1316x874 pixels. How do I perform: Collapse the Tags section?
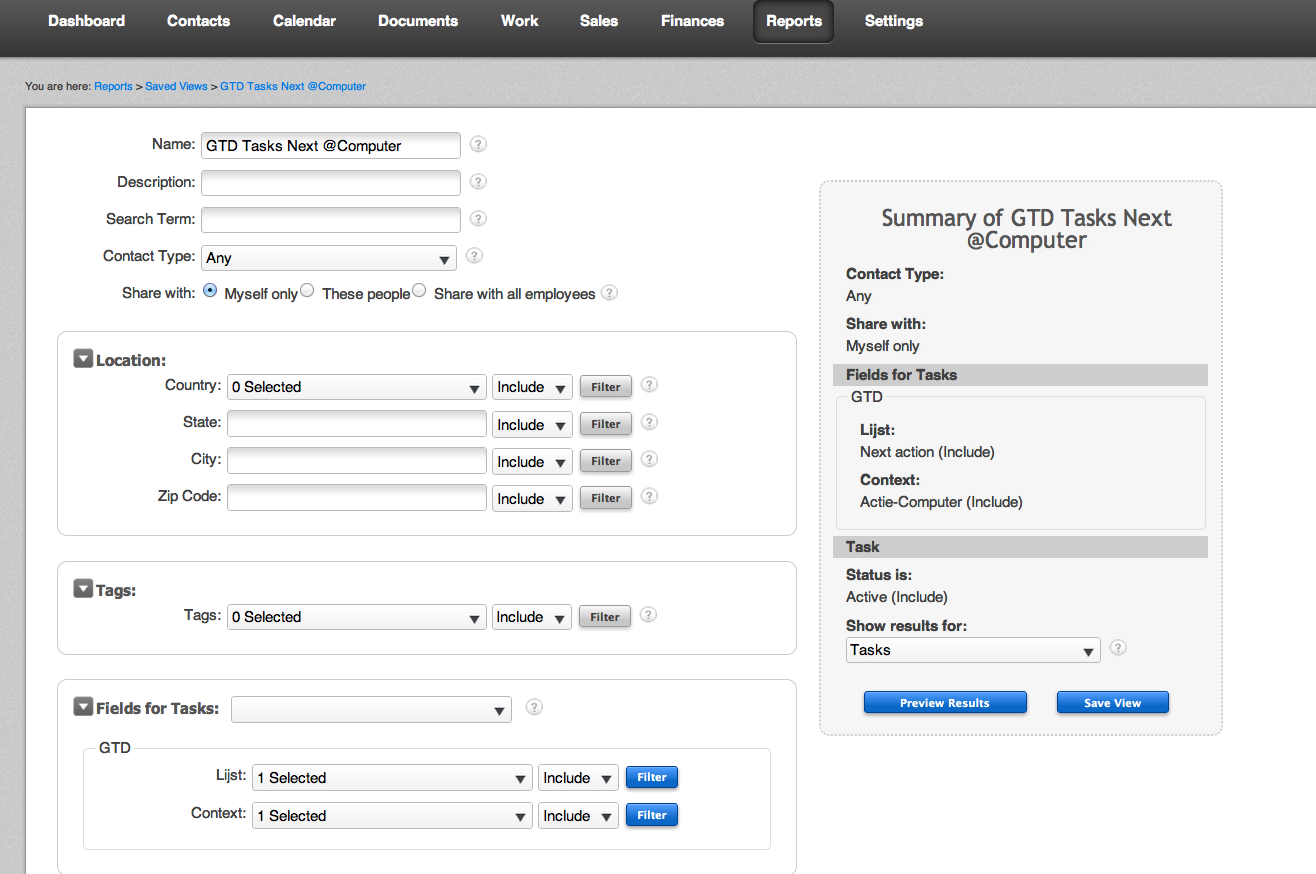tap(83, 589)
